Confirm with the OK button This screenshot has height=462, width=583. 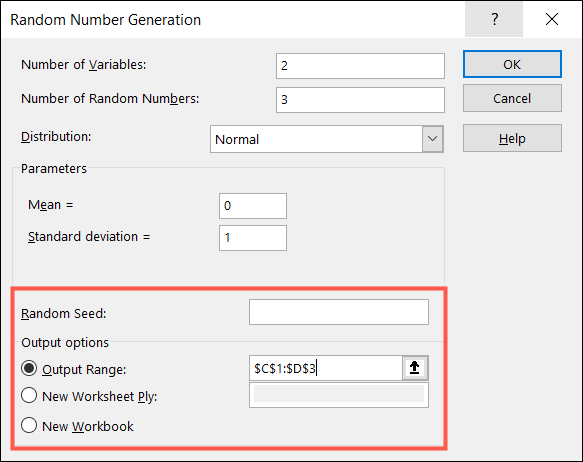(512, 64)
